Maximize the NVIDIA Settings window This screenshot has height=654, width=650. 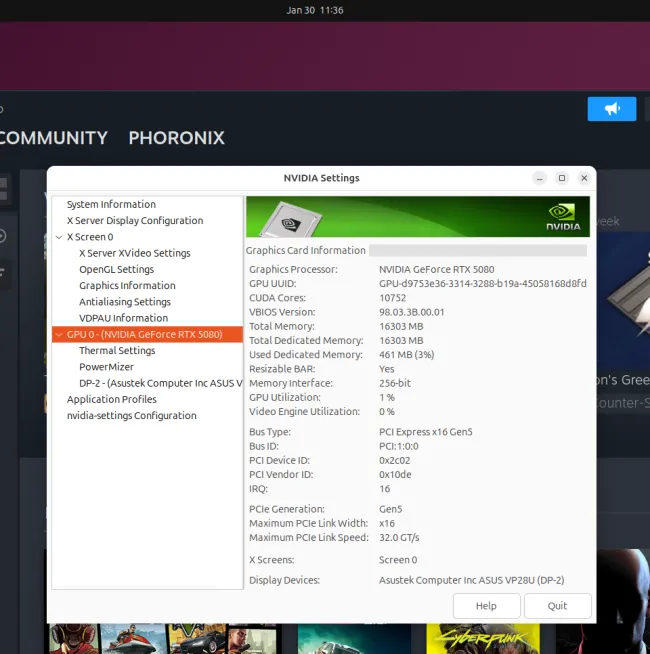pos(562,178)
